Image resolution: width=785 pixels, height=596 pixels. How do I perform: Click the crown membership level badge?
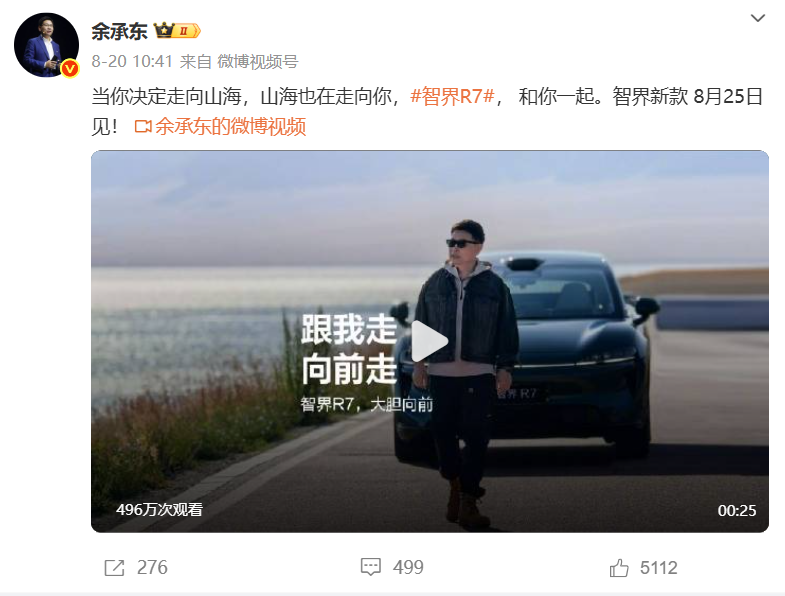pos(177,31)
